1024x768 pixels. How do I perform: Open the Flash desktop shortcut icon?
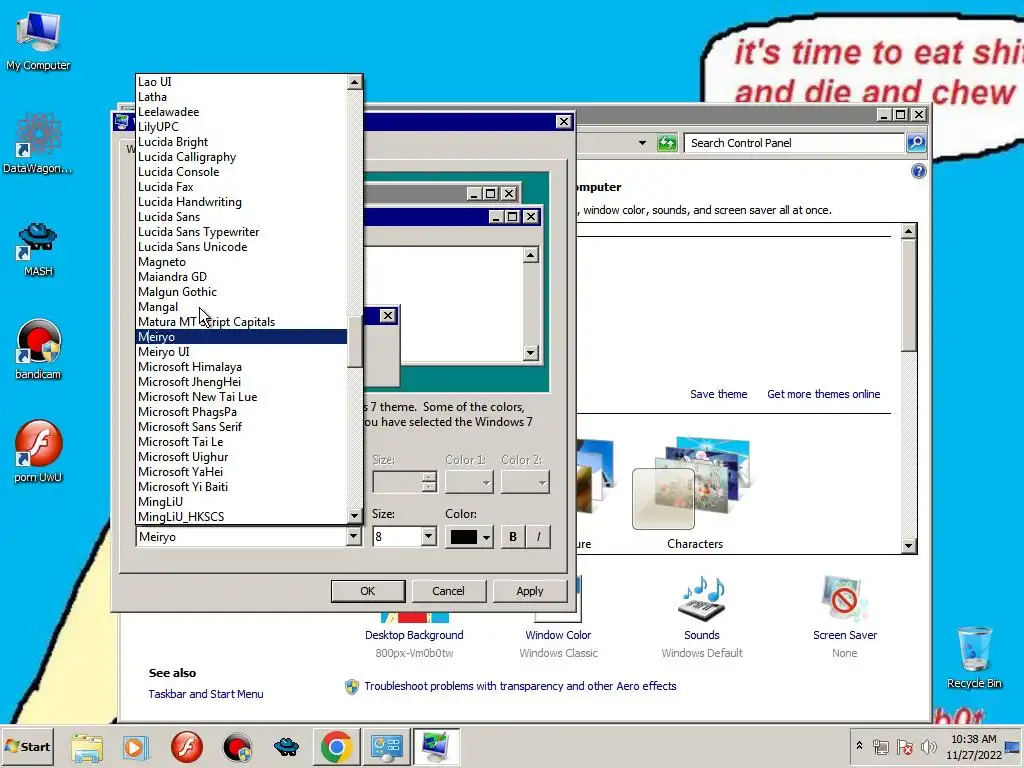click(38, 451)
